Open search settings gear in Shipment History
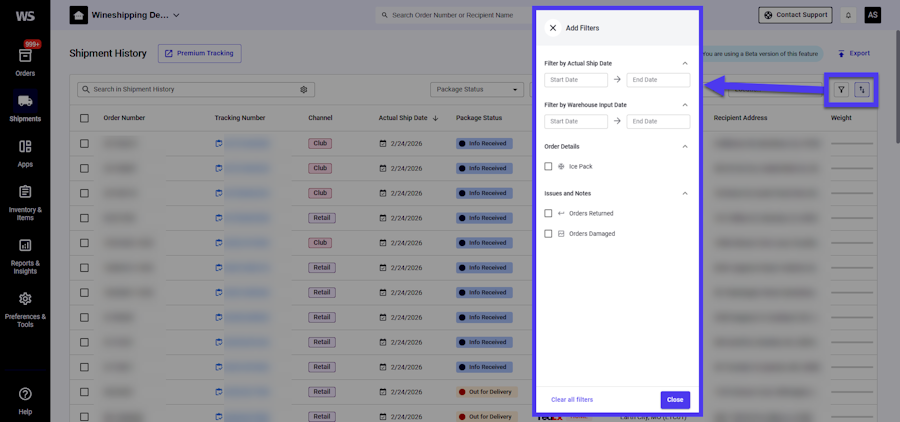900x422 pixels. click(304, 90)
